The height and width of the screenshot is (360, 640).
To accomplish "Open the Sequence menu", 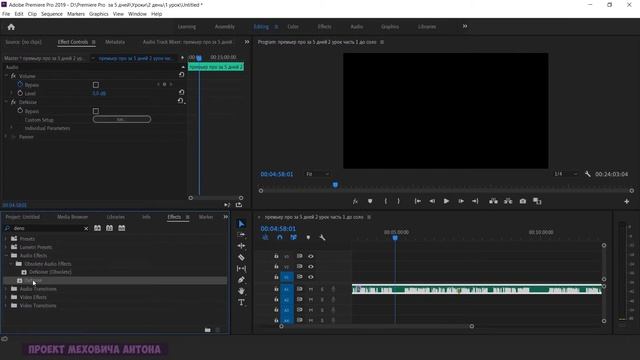I will 52,14.
